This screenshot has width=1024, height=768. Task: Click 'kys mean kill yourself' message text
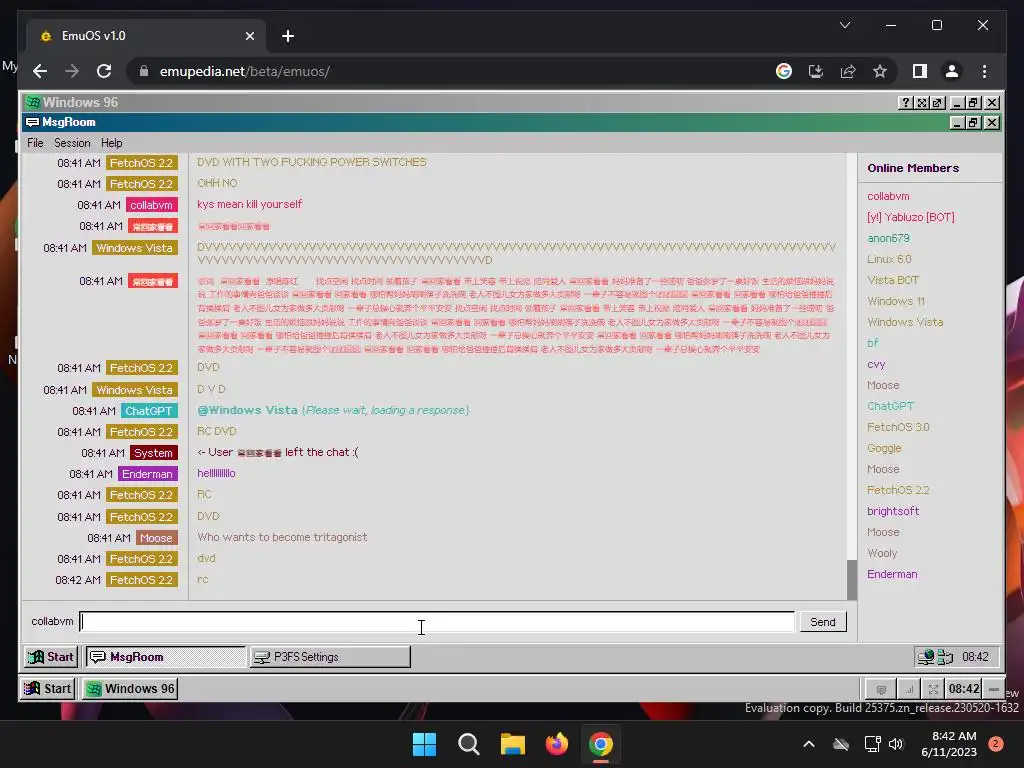[249, 204]
